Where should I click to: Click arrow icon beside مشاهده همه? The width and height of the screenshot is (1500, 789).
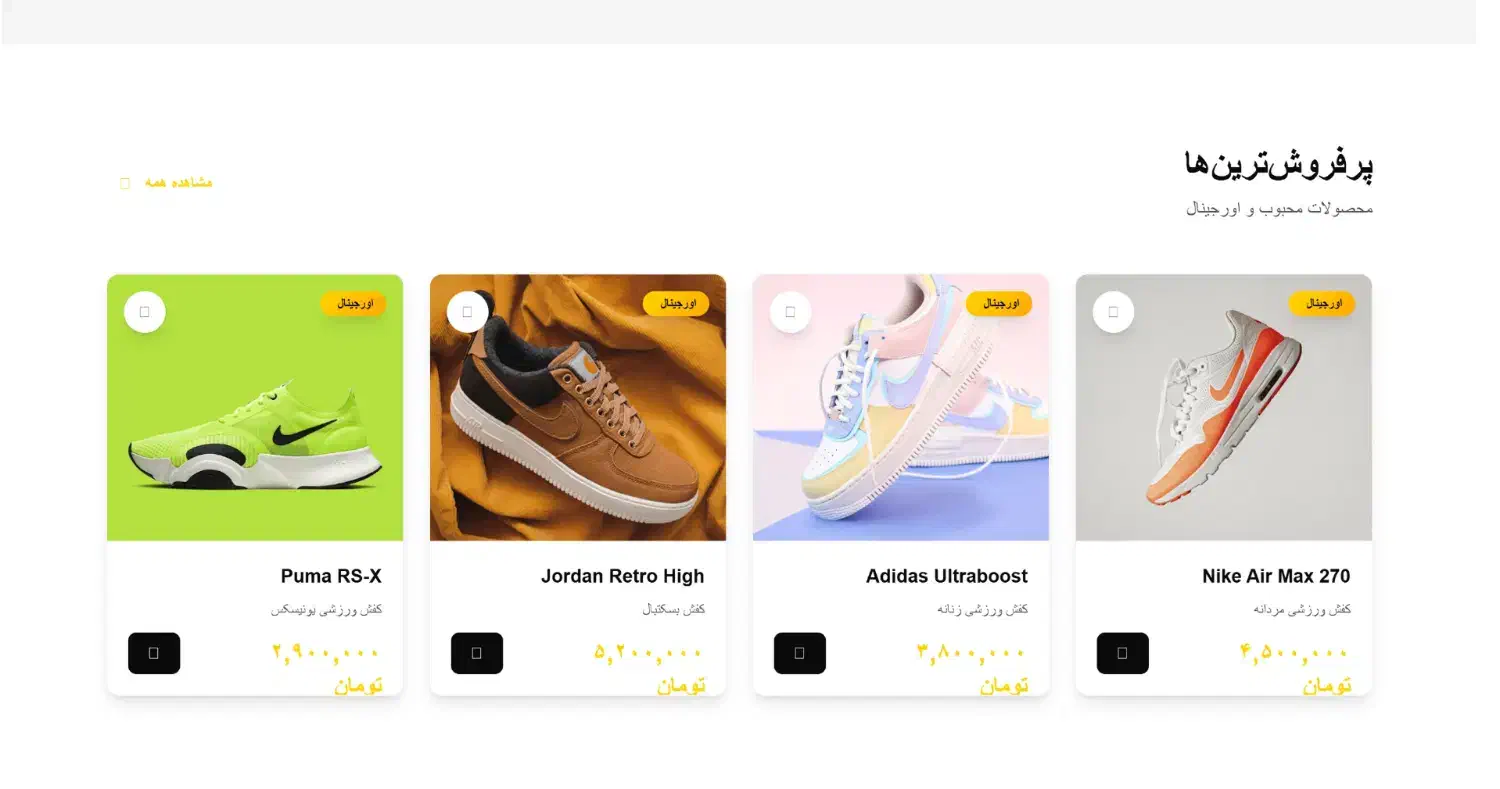(x=125, y=183)
